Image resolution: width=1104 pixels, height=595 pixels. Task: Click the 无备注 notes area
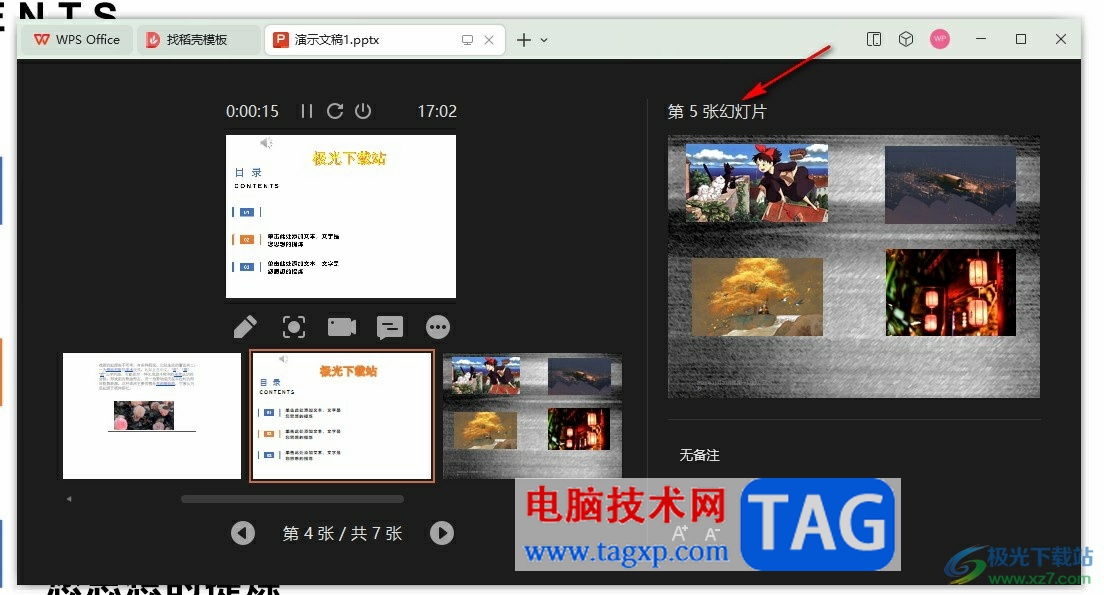pyautogui.click(x=699, y=456)
